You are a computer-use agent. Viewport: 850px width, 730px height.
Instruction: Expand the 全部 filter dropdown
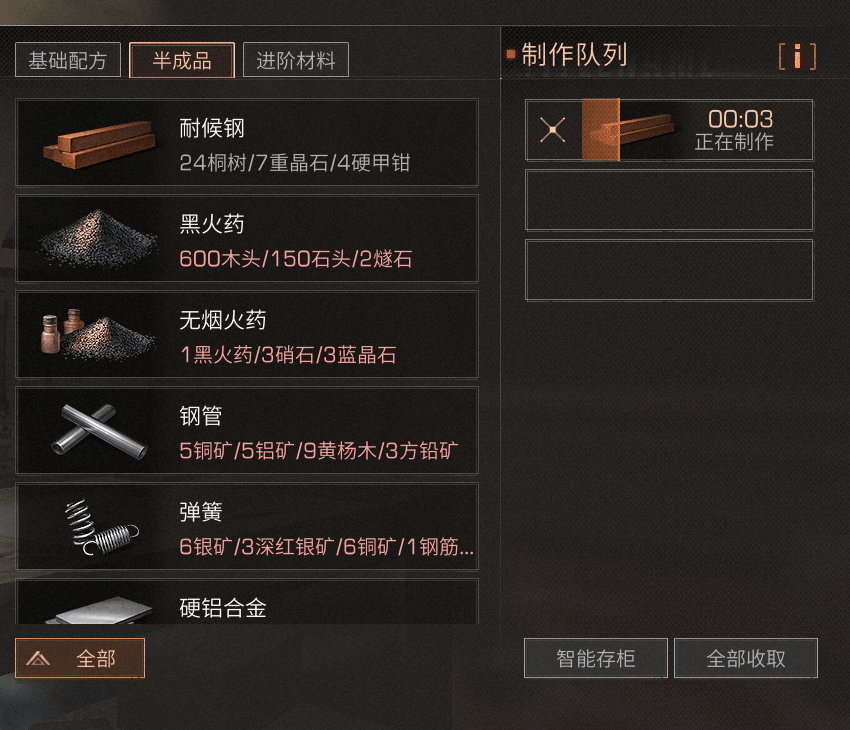click(x=80, y=658)
